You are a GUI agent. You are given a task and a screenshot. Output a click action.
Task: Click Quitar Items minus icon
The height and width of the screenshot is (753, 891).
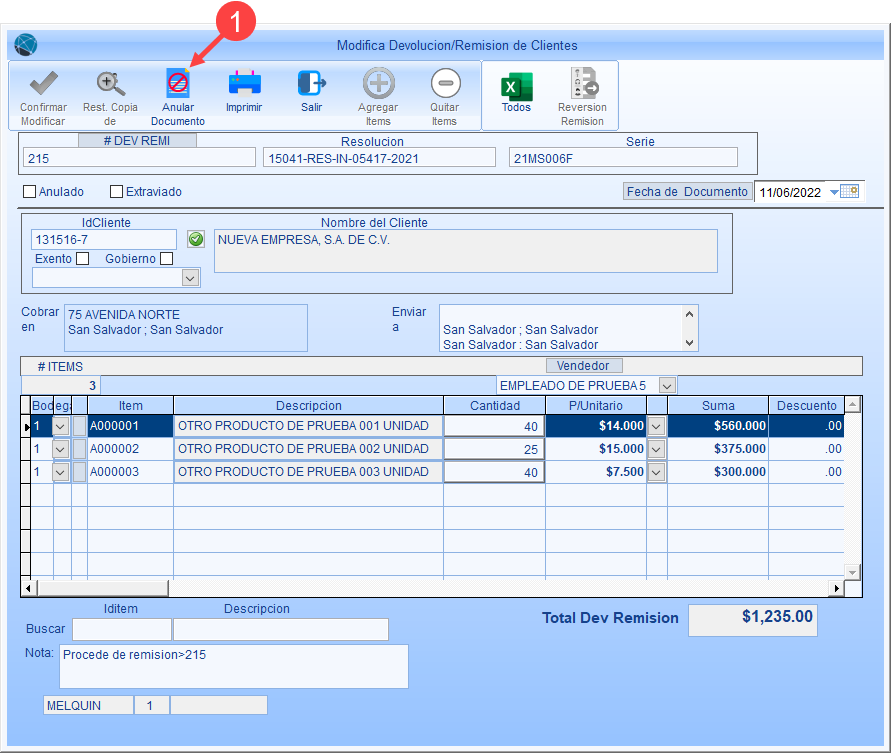[x=446, y=83]
